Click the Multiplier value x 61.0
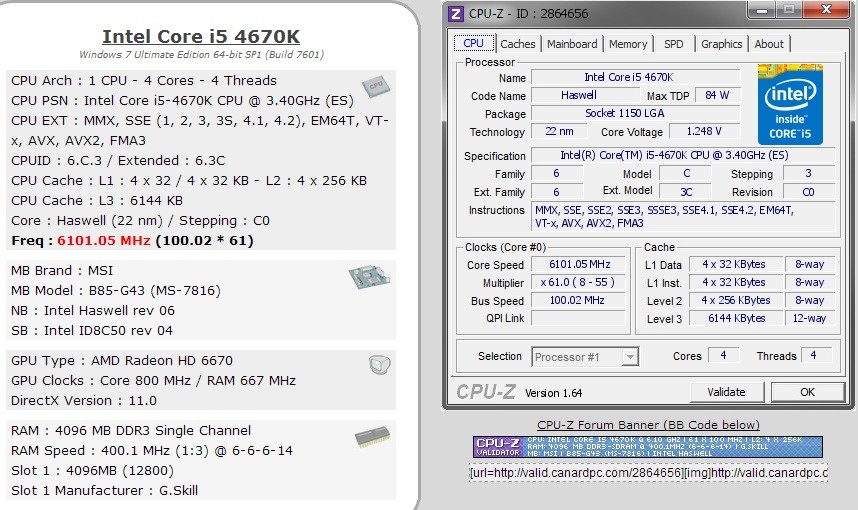The width and height of the screenshot is (858, 510). (578, 282)
